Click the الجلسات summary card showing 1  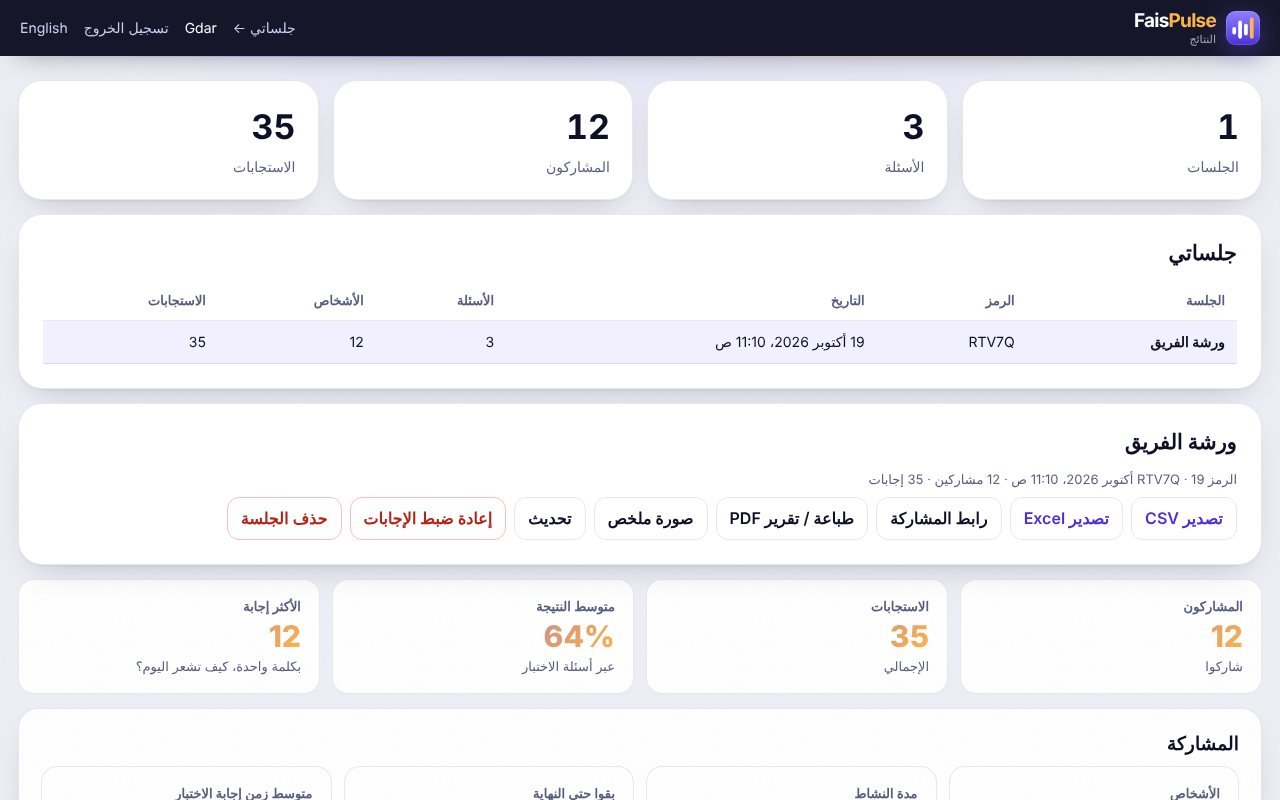[x=1112, y=140]
